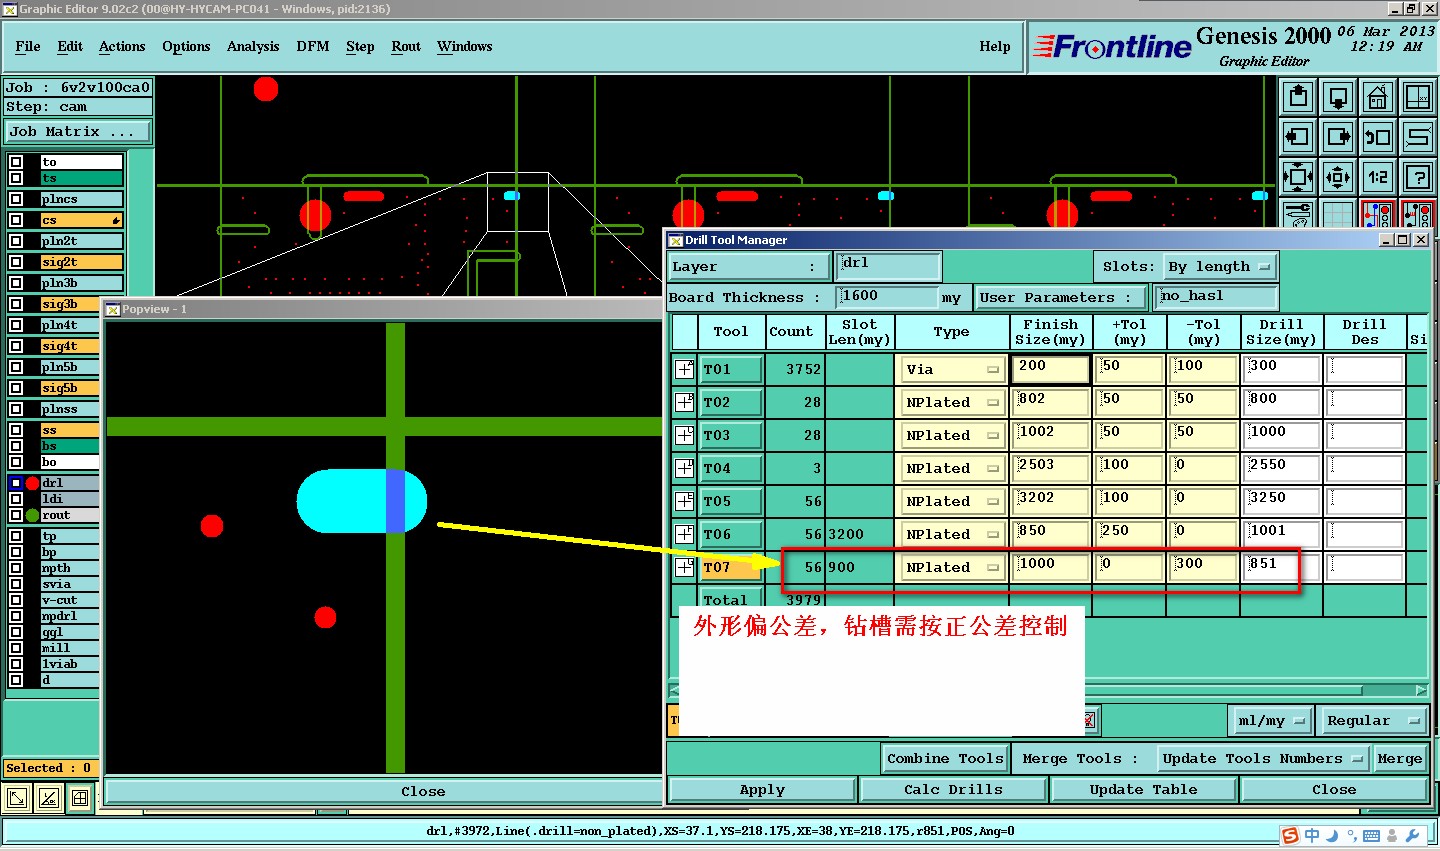Click the Merge button
Image resolution: width=1440 pixels, height=851 pixels.
1400,758
